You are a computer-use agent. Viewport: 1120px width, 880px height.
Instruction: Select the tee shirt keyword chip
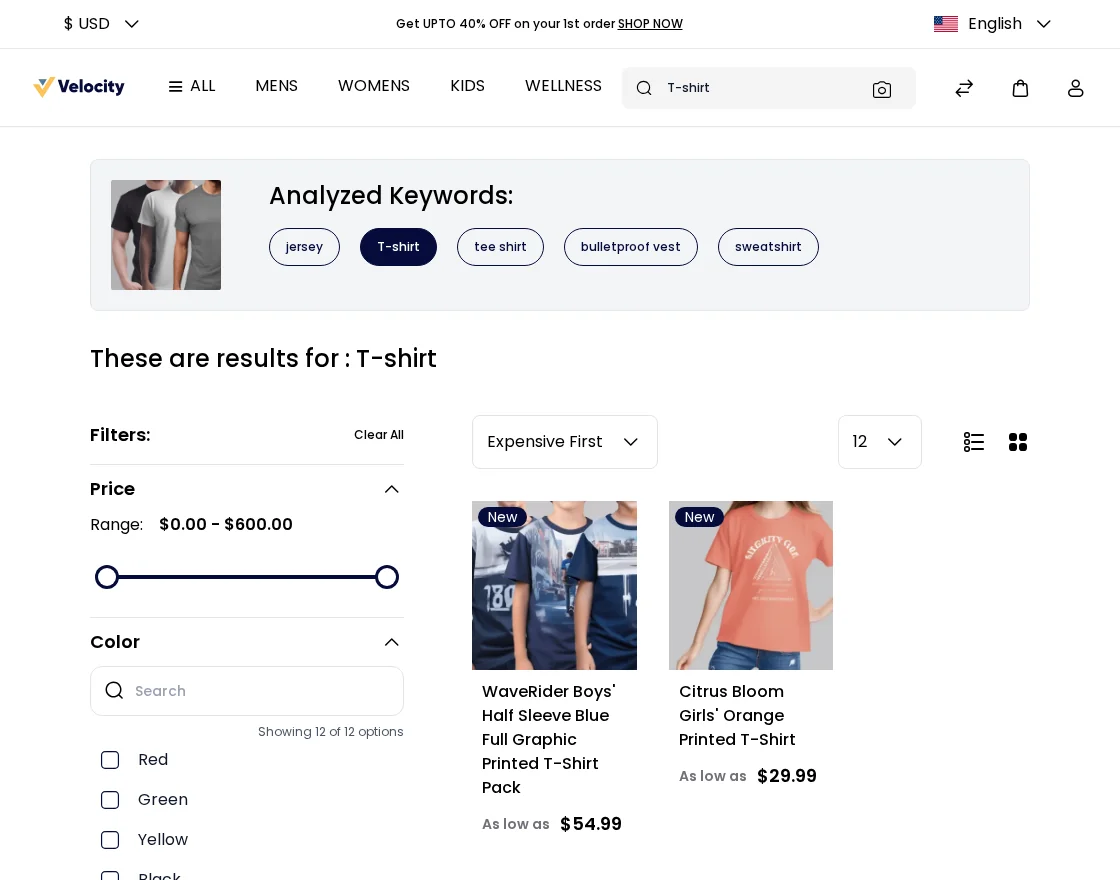[500, 247]
